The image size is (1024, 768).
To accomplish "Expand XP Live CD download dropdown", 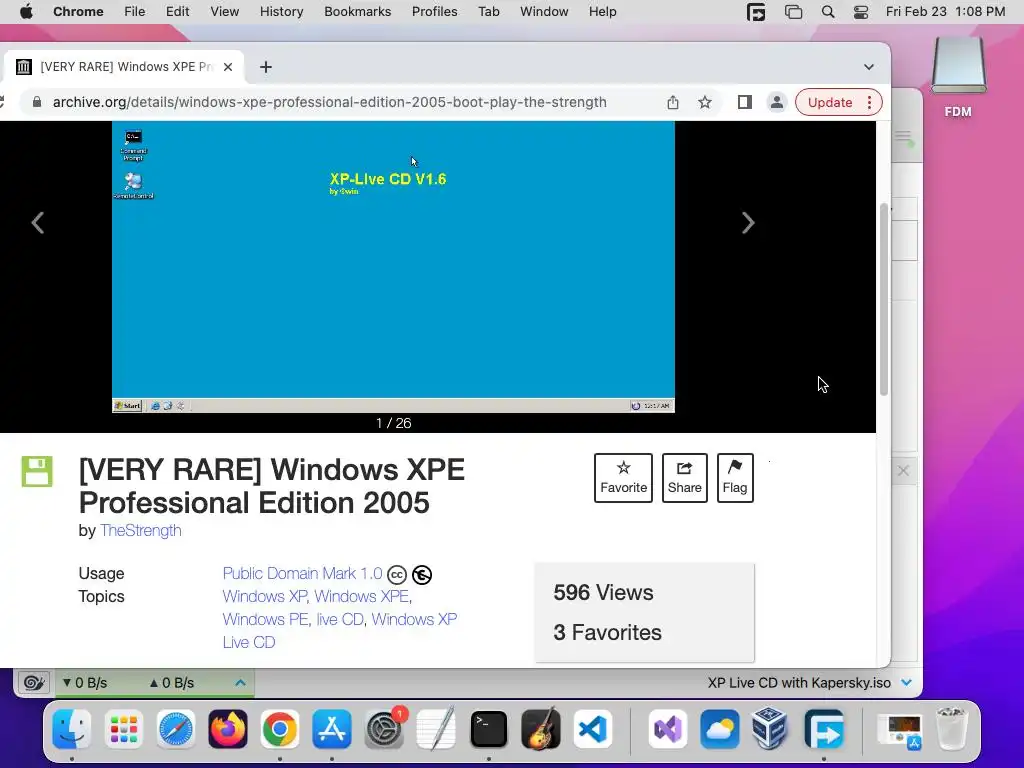I will coord(906,683).
